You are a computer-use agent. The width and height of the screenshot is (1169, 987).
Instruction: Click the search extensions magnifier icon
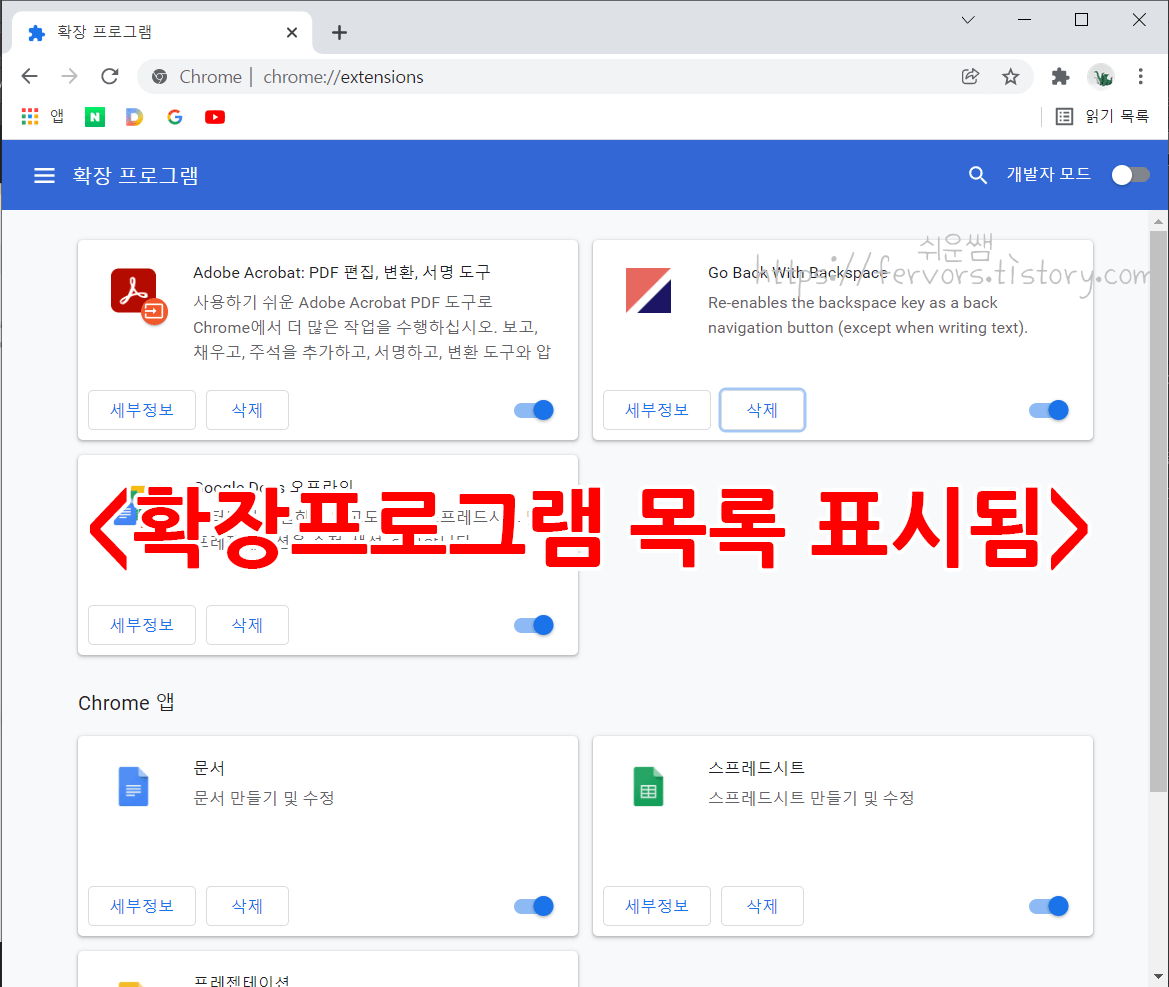pos(977,175)
